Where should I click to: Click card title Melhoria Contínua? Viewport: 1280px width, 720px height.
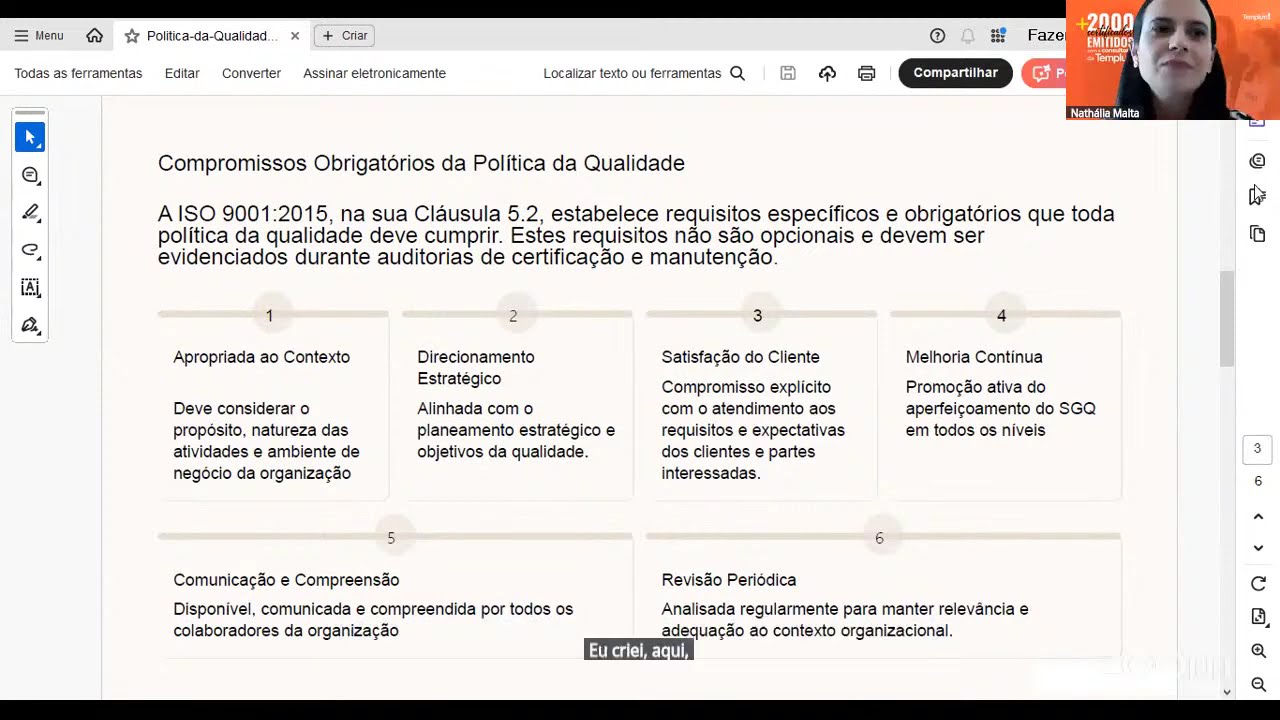(x=974, y=357)
